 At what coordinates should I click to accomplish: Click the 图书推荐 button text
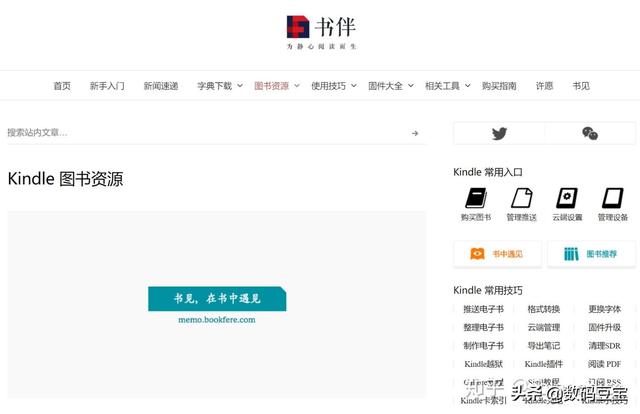tap(602, 254)
